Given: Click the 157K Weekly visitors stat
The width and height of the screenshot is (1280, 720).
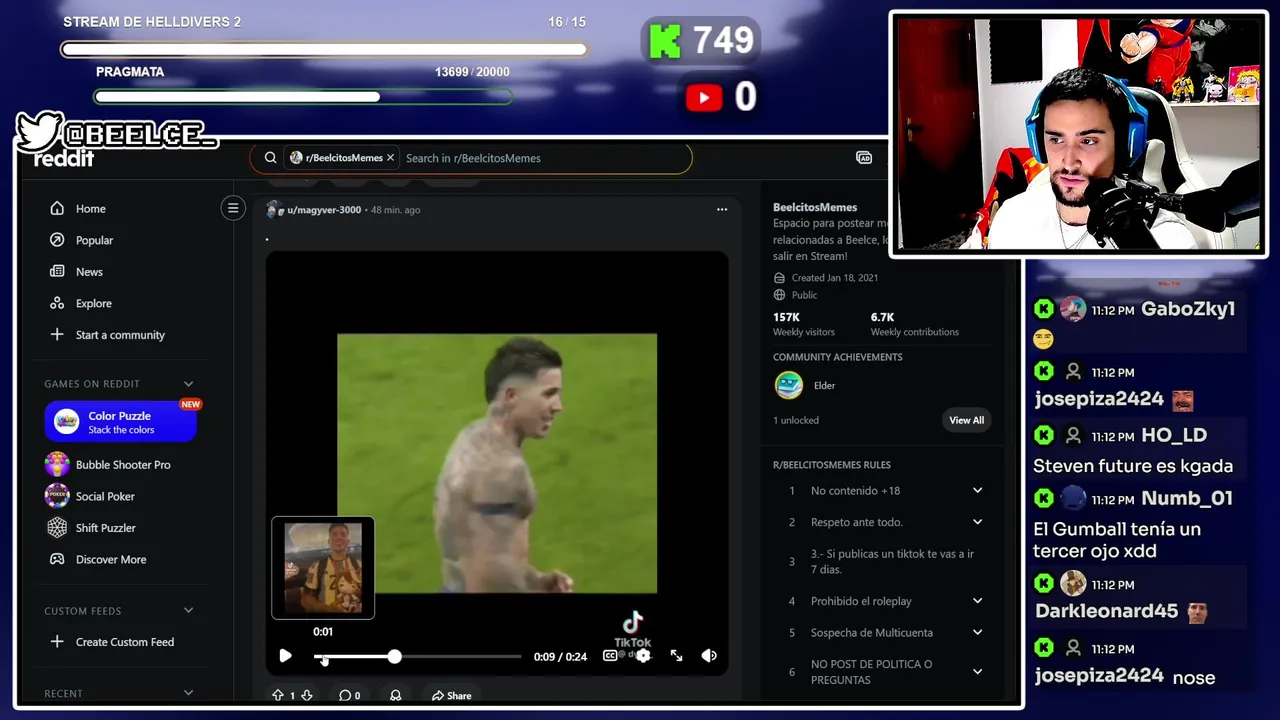Looking at the screenshot, I should tap(803, 324).
